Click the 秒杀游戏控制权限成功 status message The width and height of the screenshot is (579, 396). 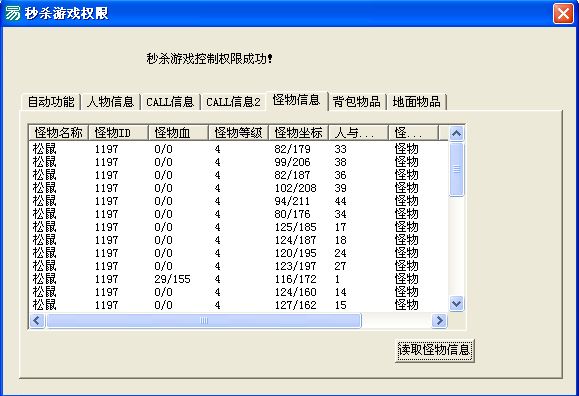coord(209,59)
